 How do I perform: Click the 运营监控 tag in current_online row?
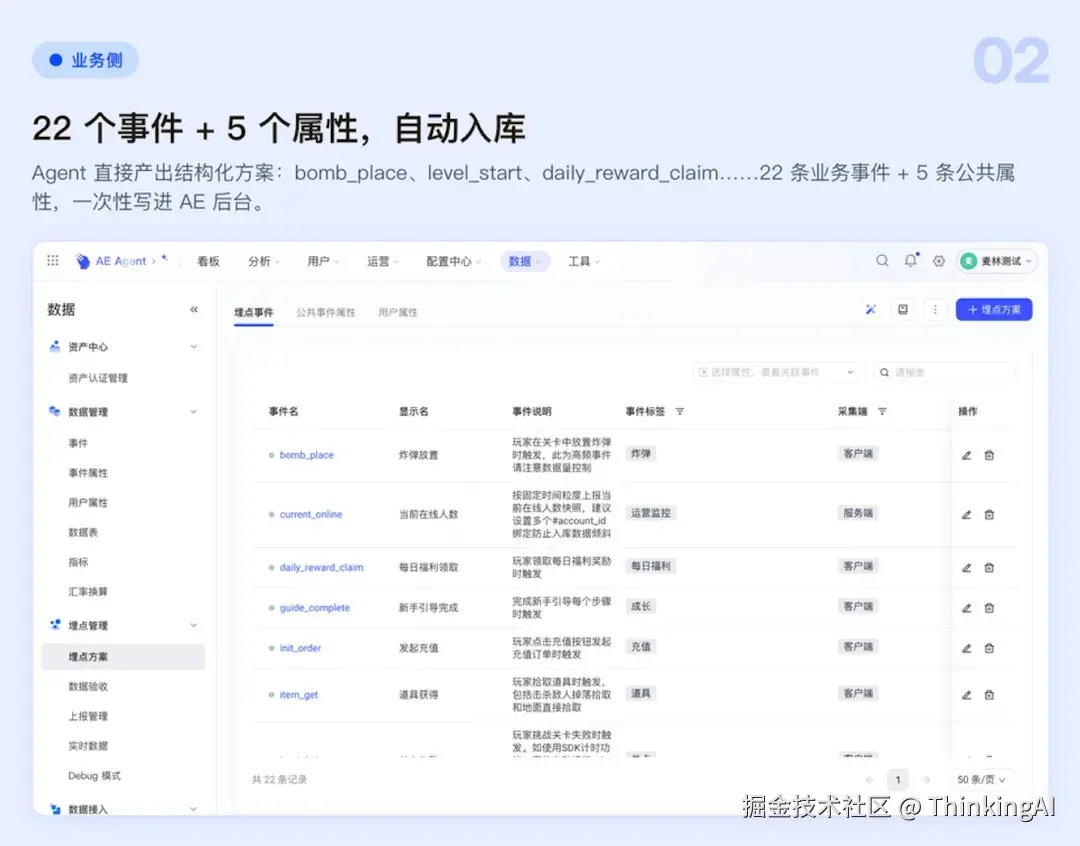(x=651, y=513)
